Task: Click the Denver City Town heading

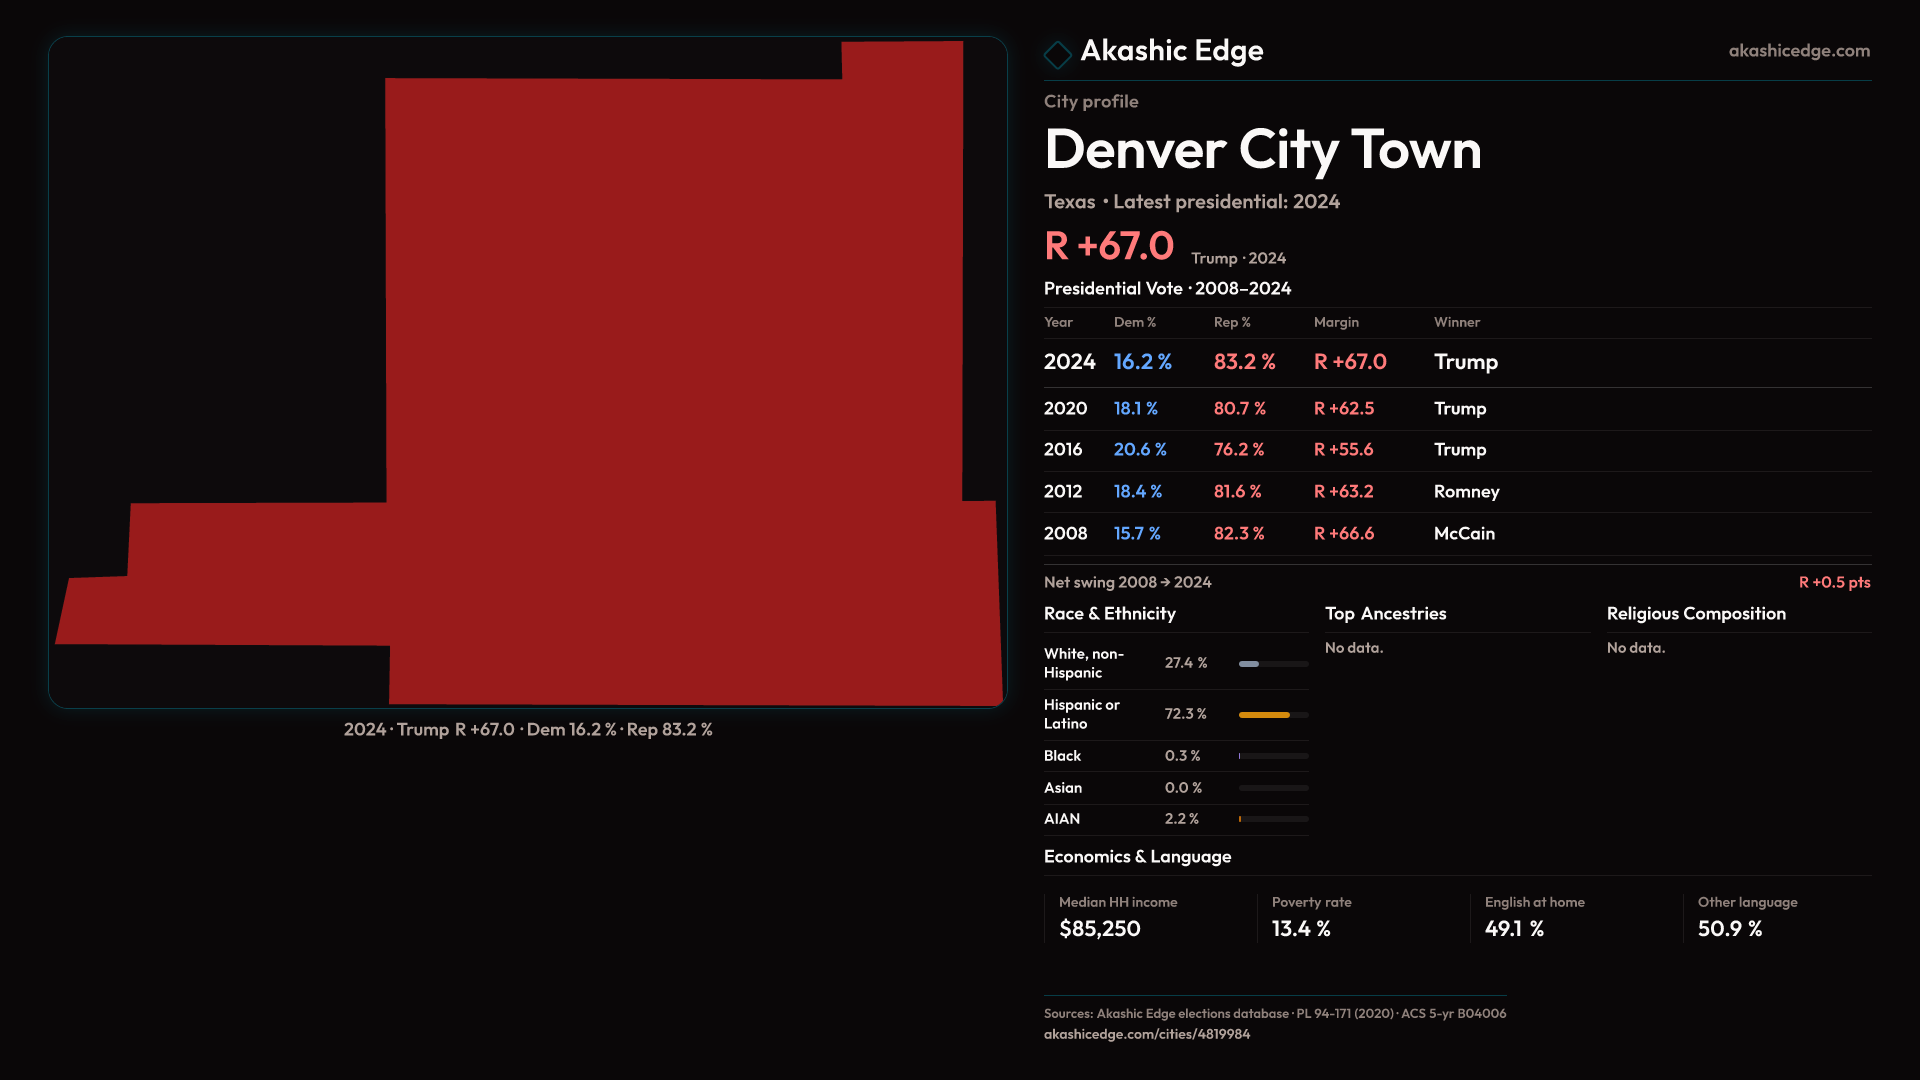Action: tap(1262, 150)
